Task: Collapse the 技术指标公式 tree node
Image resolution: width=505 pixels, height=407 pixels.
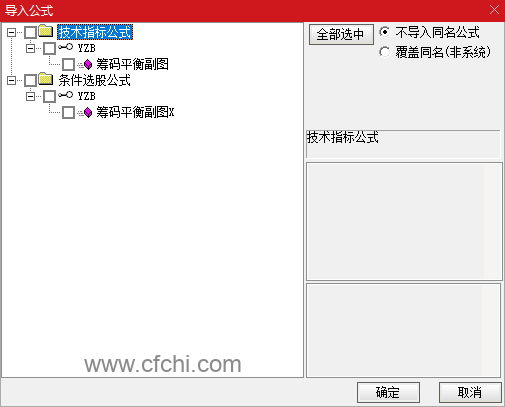Action: (x=11, y=32)
